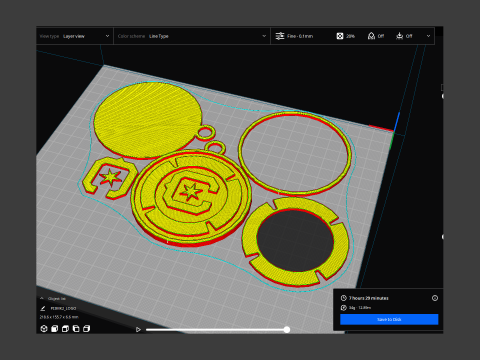Select the left side view cube icon
This screenshot has width=480, height=360.
76,329
